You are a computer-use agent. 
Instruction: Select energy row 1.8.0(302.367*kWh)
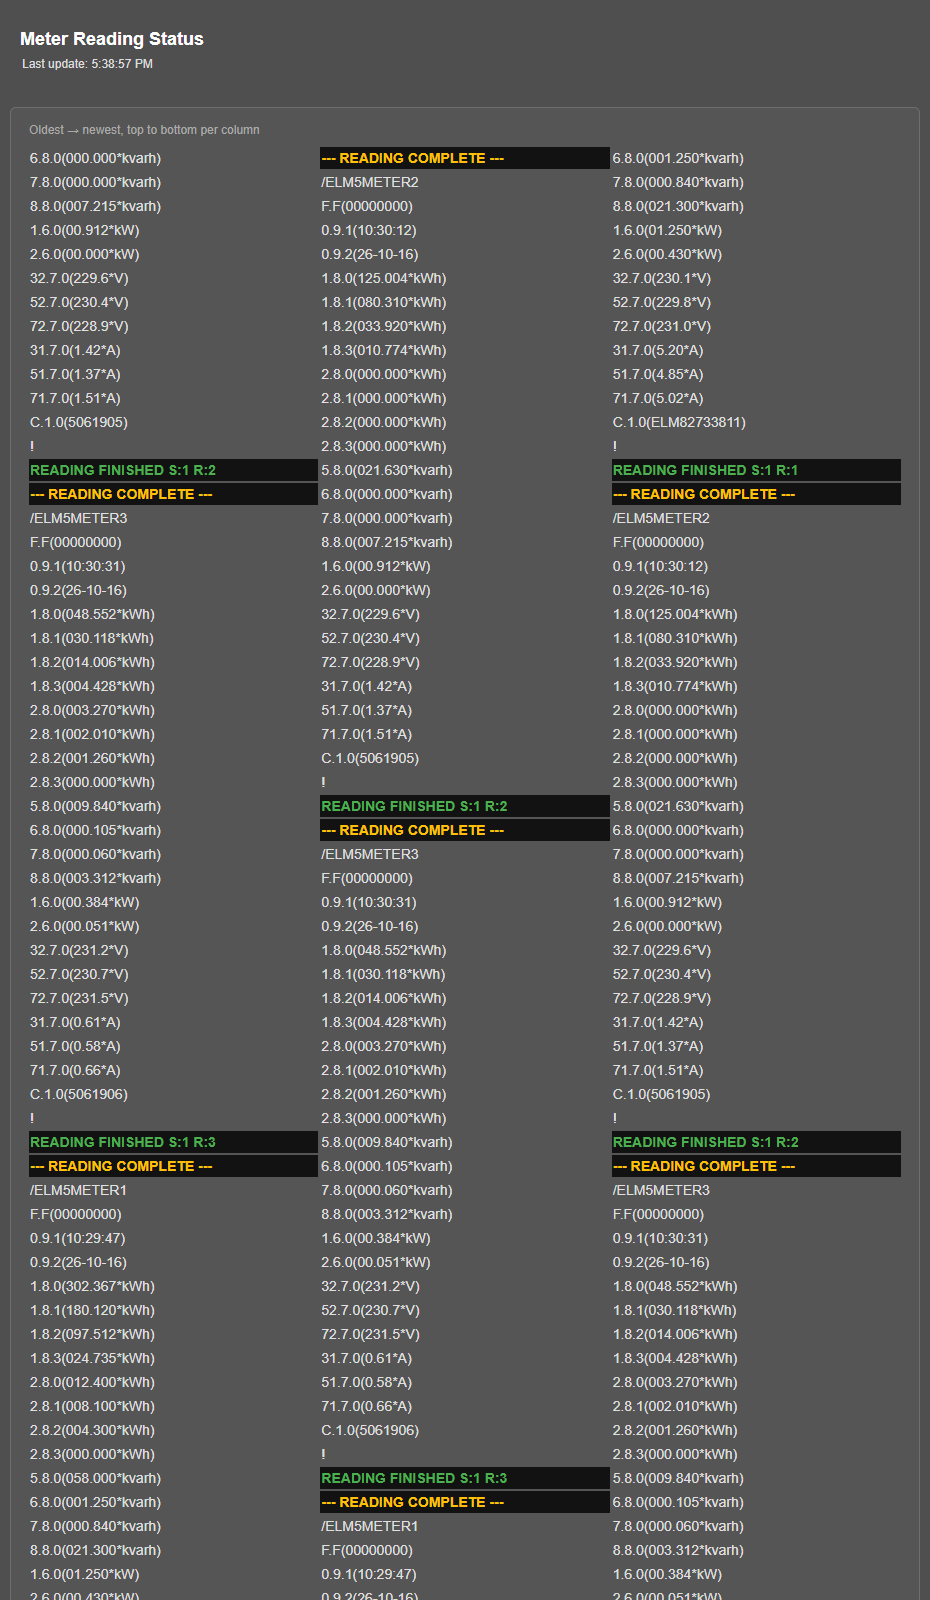(173, 1286)
